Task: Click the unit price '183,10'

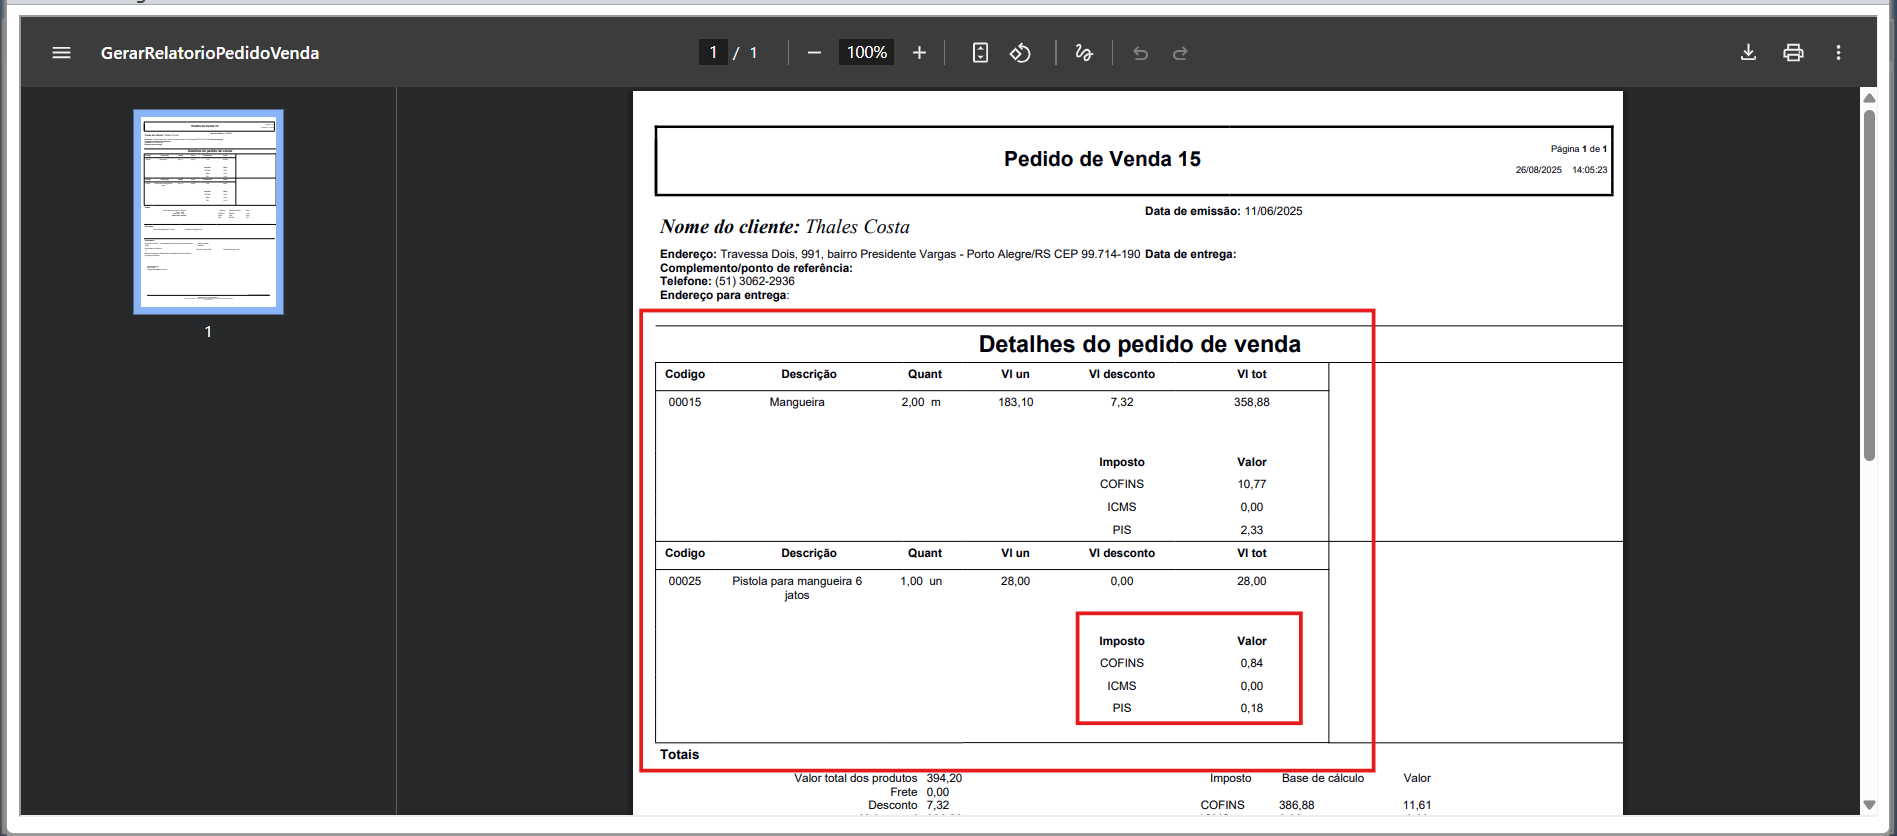Action: pos(1016,402)
